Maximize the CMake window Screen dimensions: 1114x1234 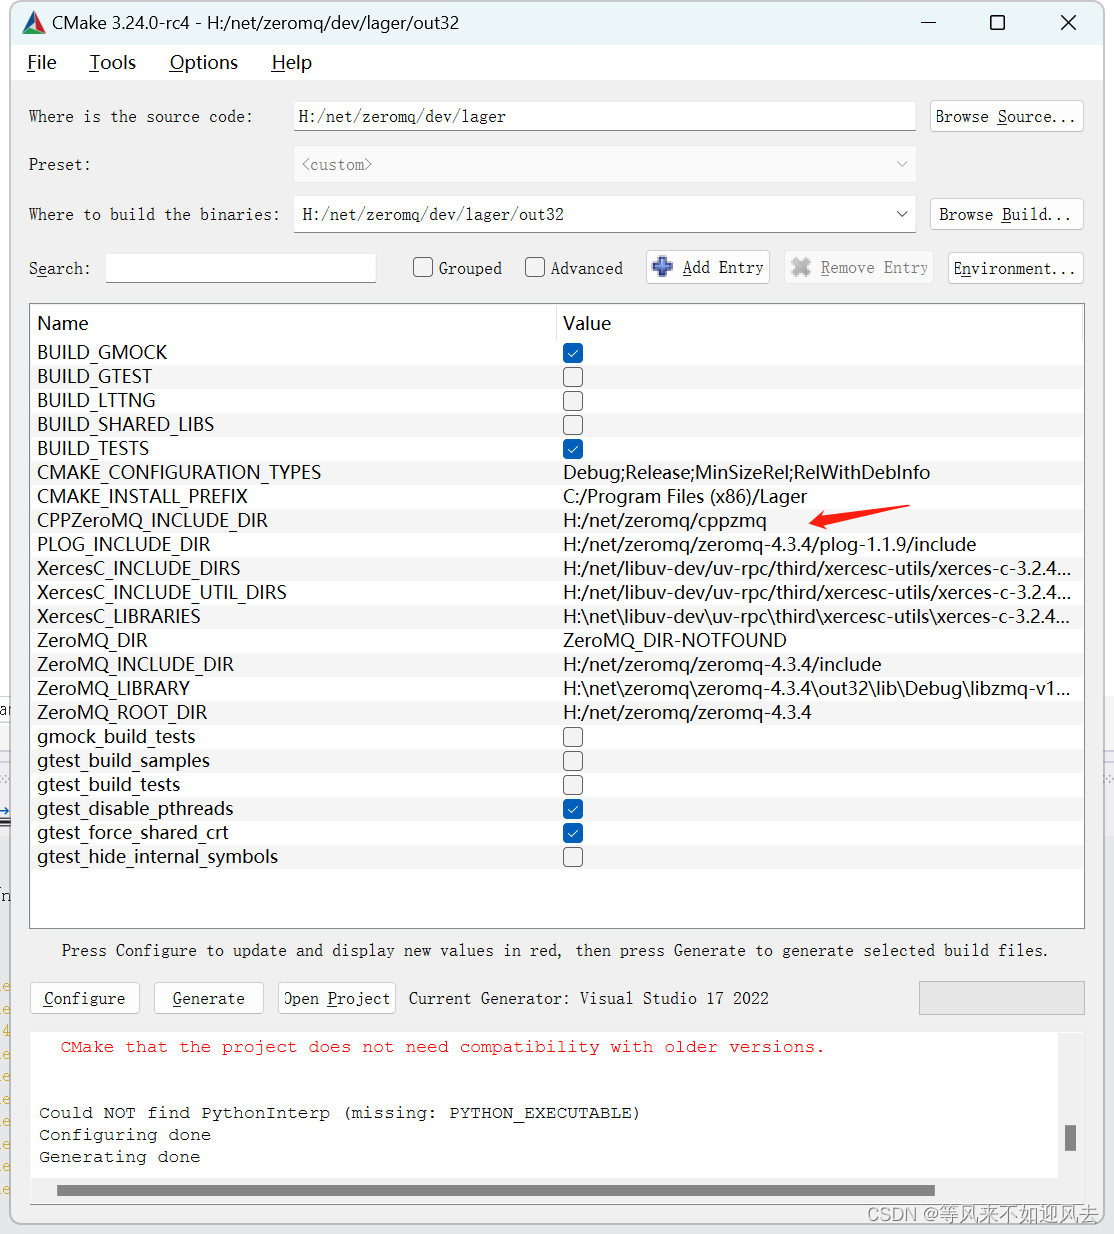[997, 22]
